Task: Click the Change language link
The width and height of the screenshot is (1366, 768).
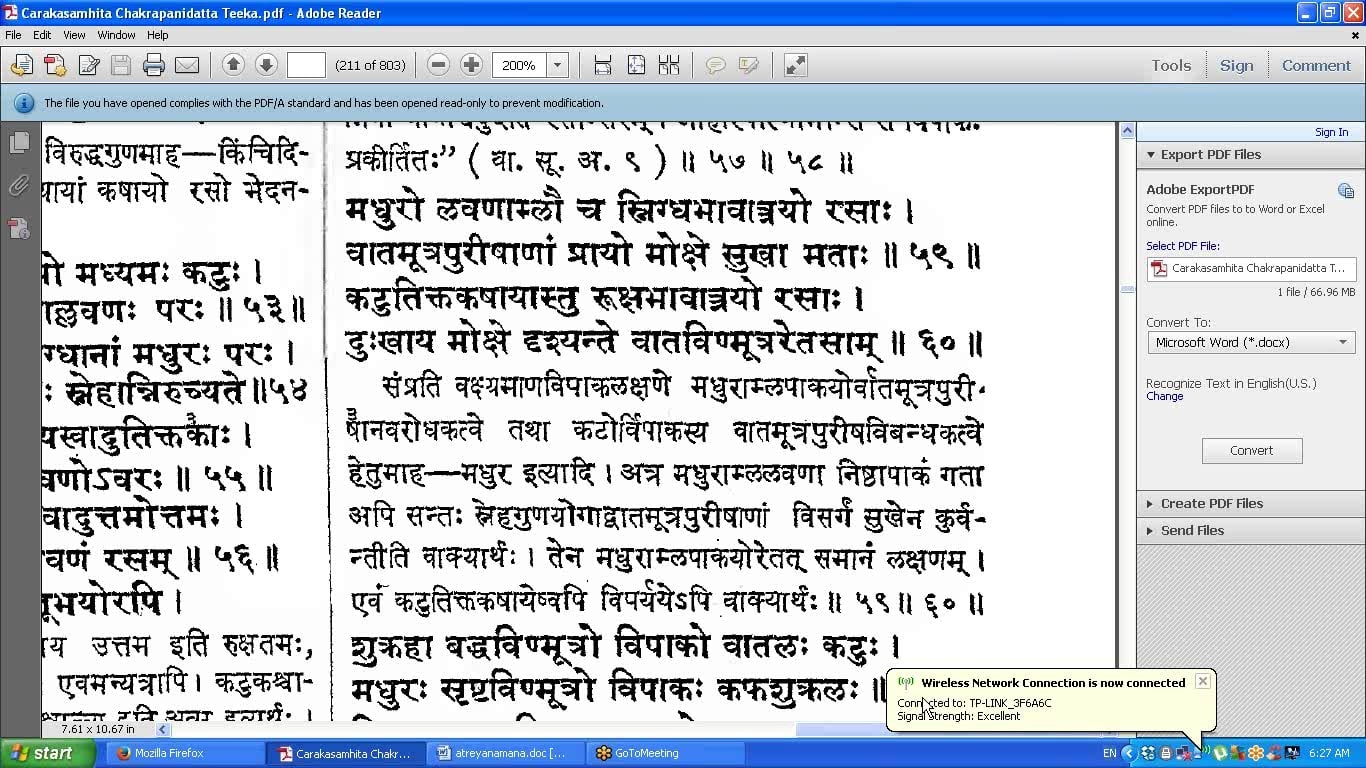Action: 1164,397
